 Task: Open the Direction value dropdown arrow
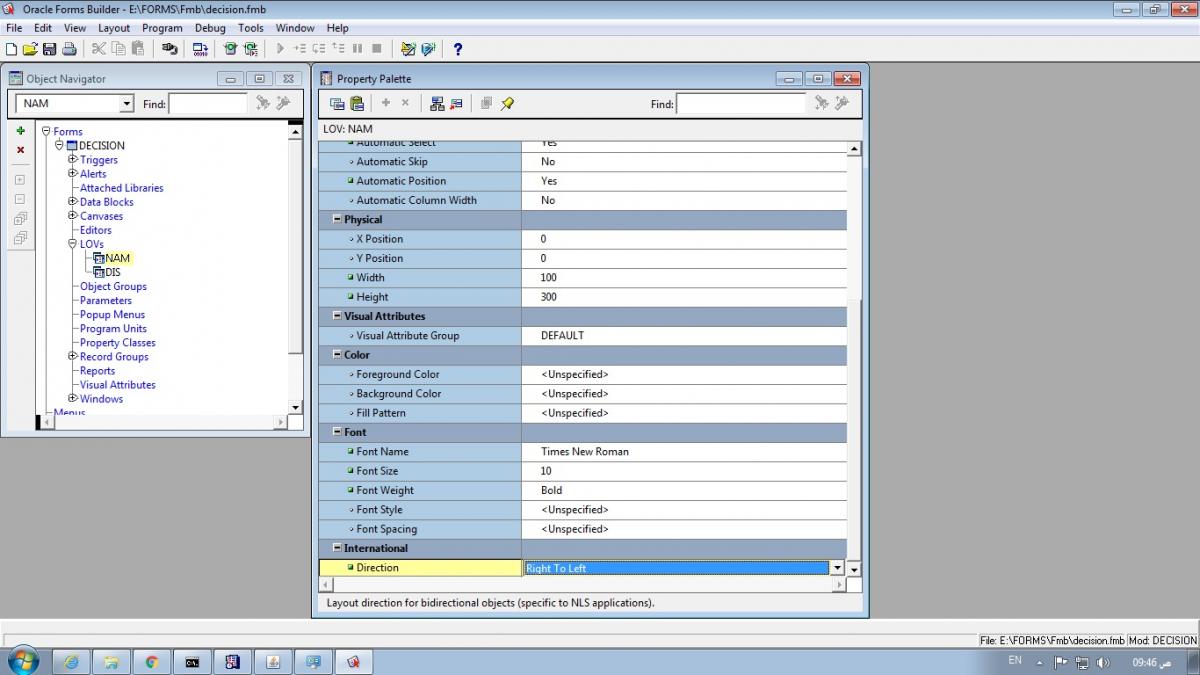tap(837, 568)
